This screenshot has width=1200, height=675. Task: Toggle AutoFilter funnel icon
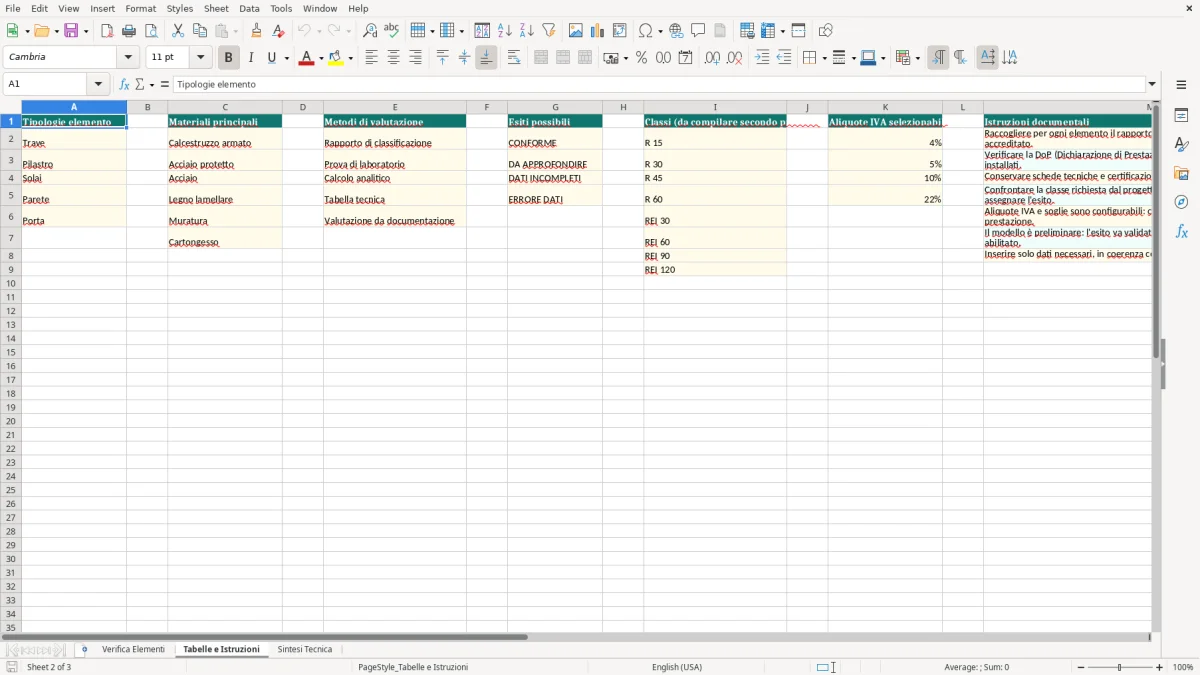pyautogui.click(x=549, y=31)
